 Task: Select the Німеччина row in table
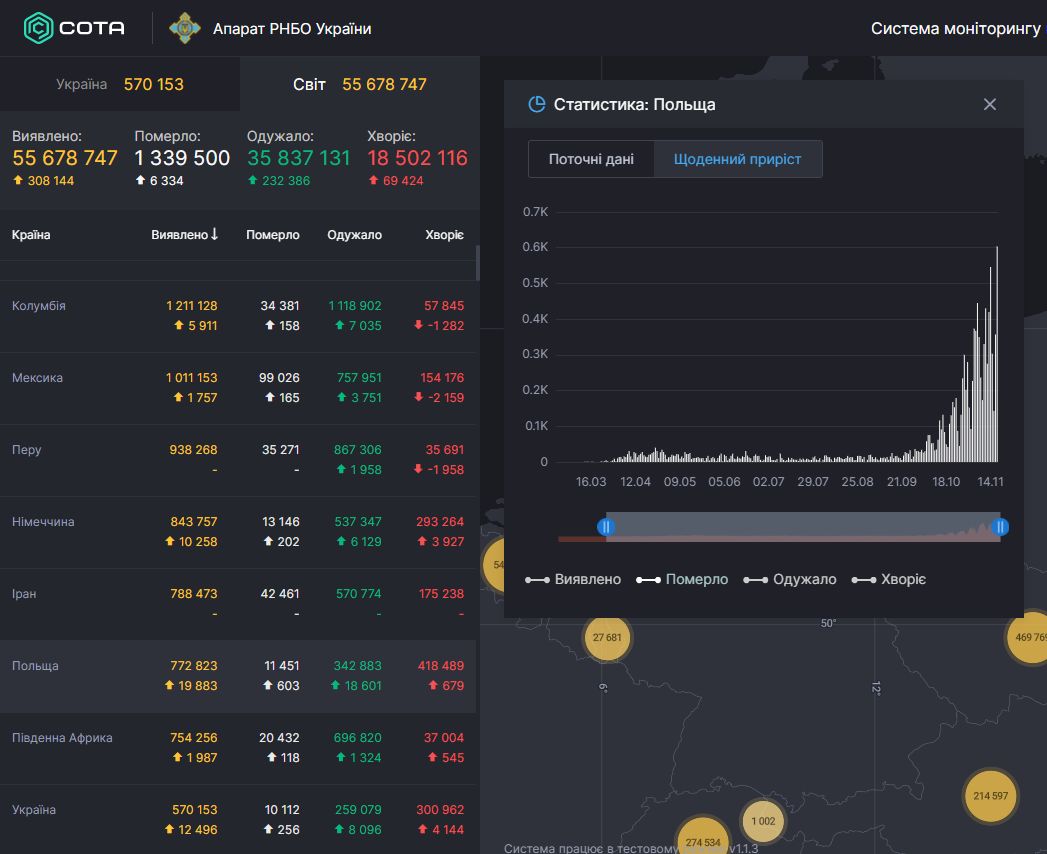point(238,532)
